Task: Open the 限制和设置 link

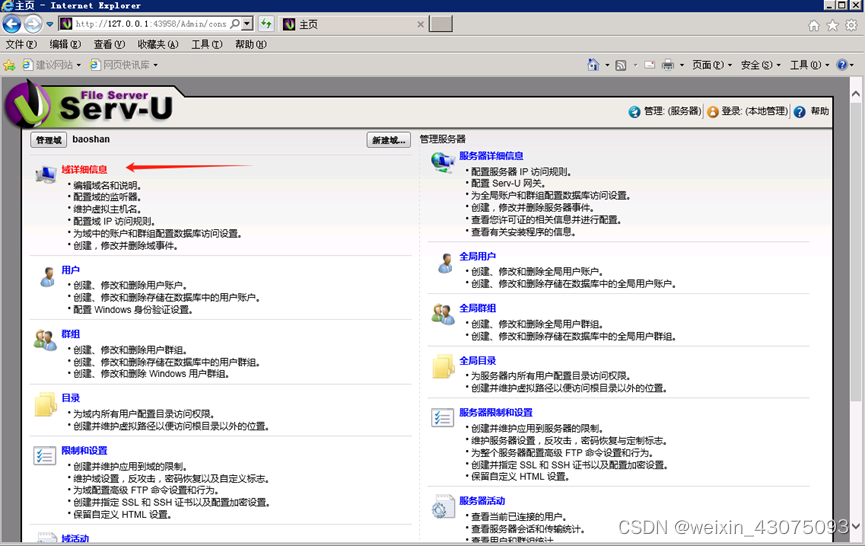Action: coord(84,451)
